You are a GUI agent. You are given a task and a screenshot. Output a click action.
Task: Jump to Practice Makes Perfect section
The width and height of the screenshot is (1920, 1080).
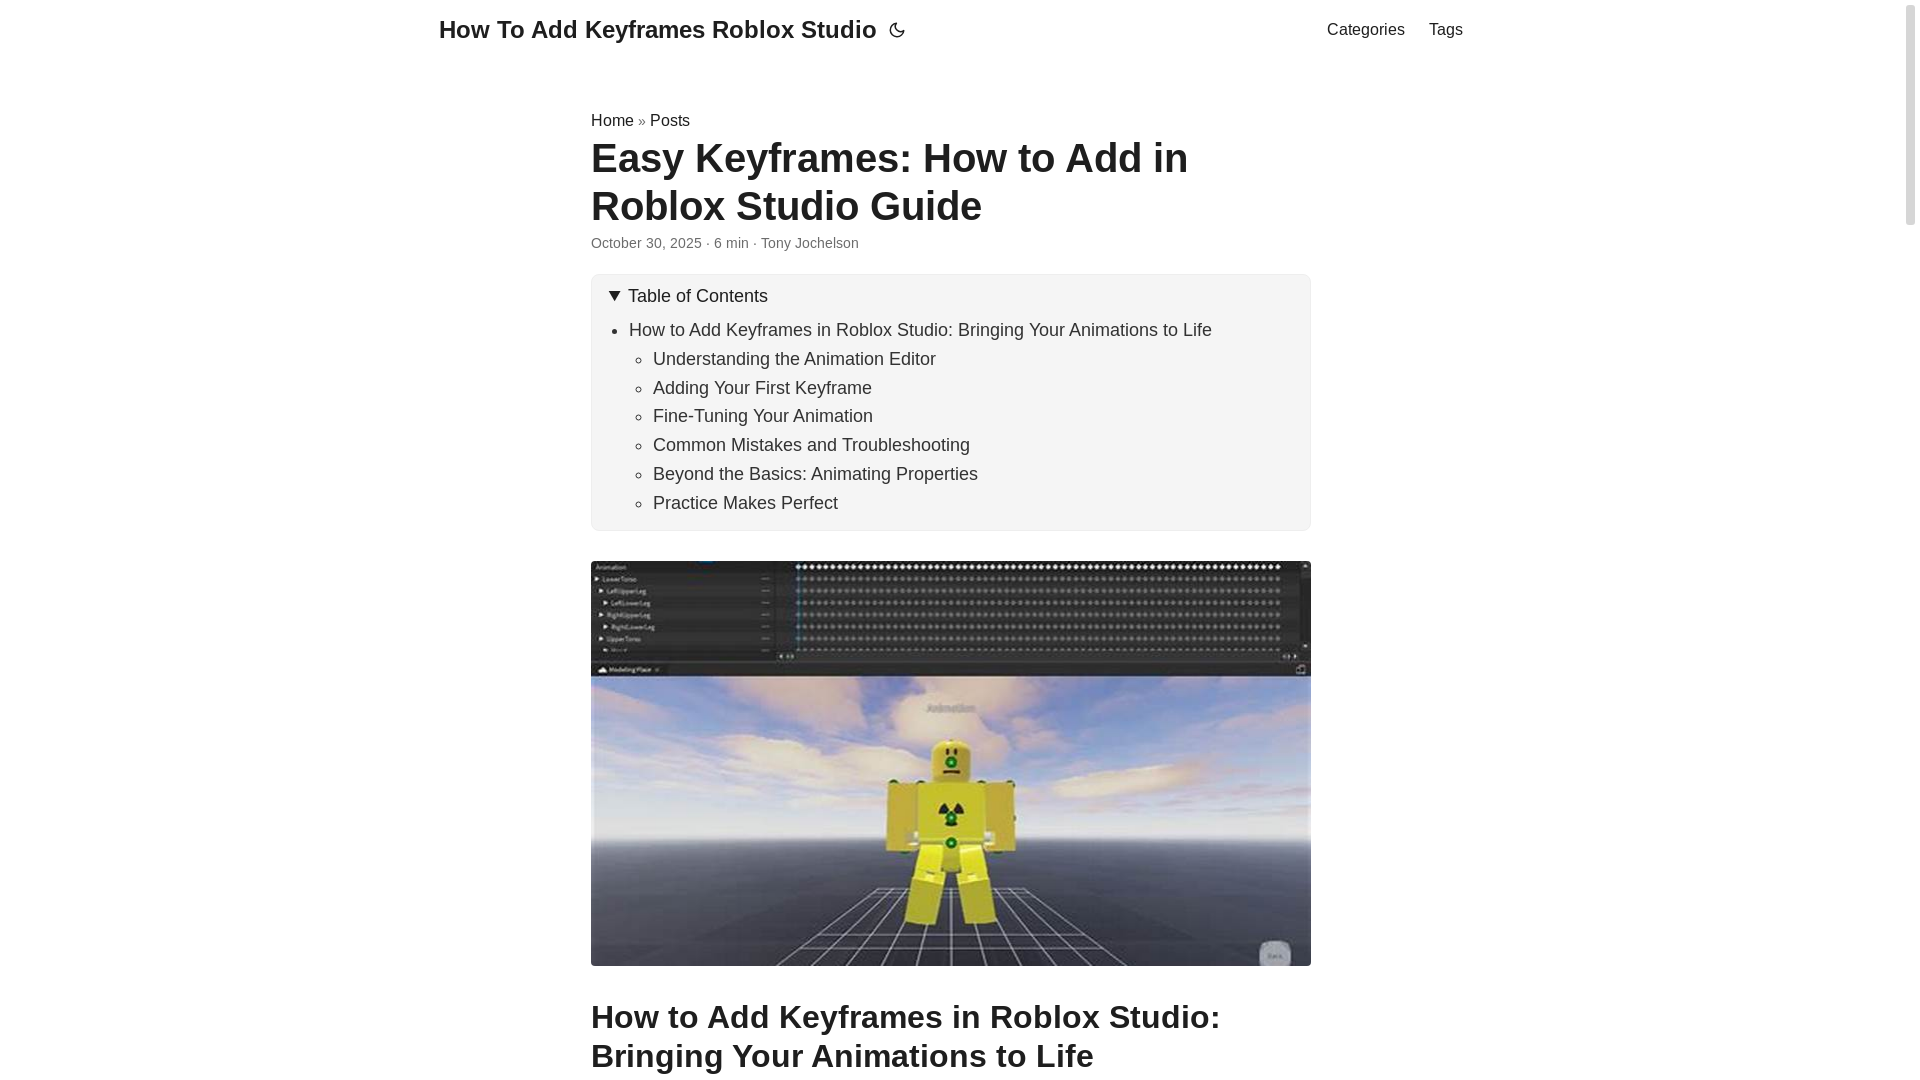point(745,503)
